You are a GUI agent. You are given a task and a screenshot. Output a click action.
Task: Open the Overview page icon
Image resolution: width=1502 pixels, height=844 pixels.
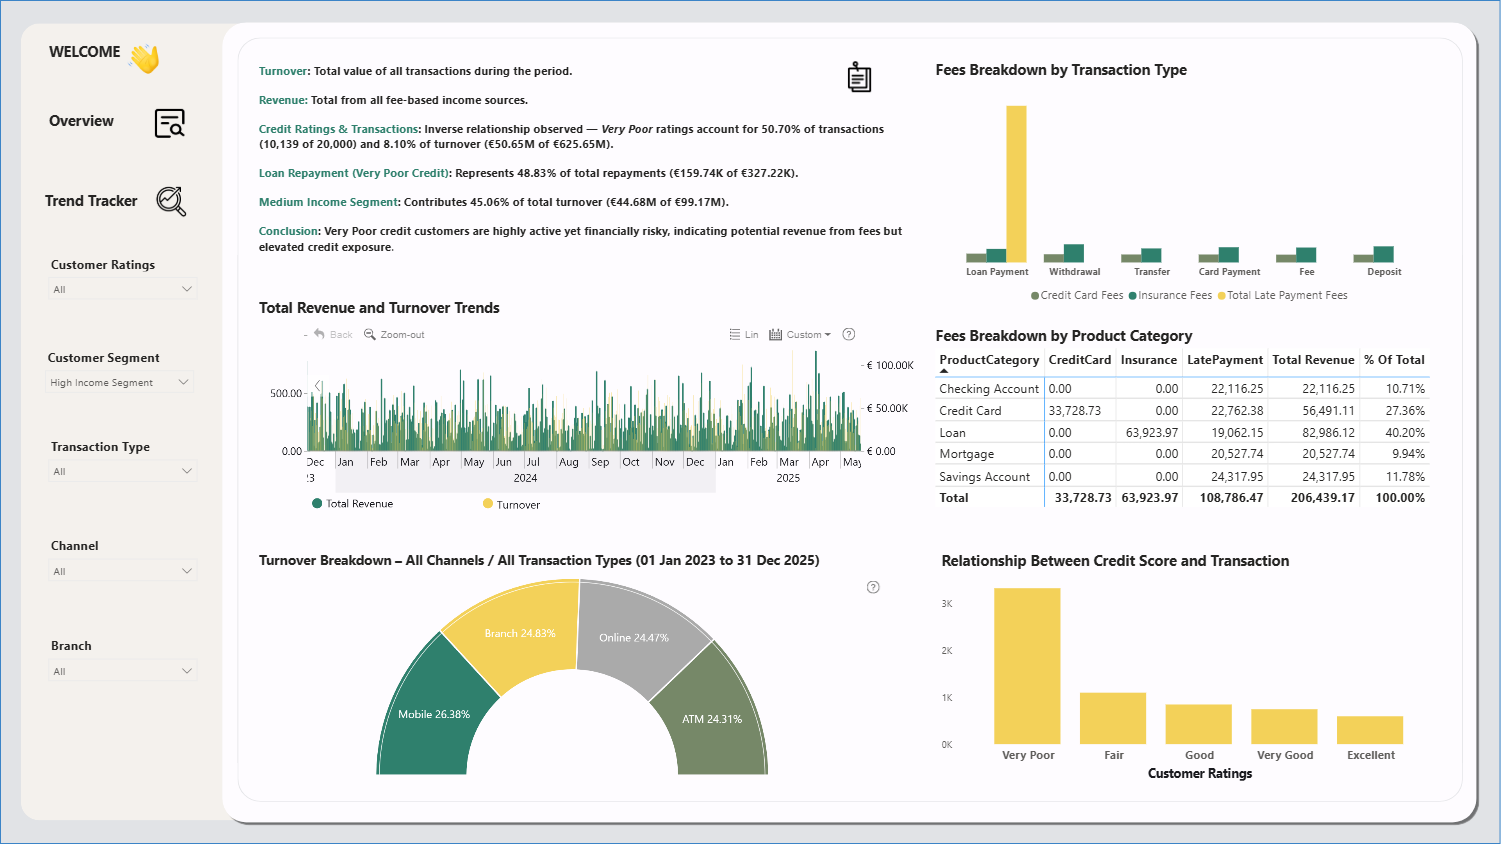(170, 123)
